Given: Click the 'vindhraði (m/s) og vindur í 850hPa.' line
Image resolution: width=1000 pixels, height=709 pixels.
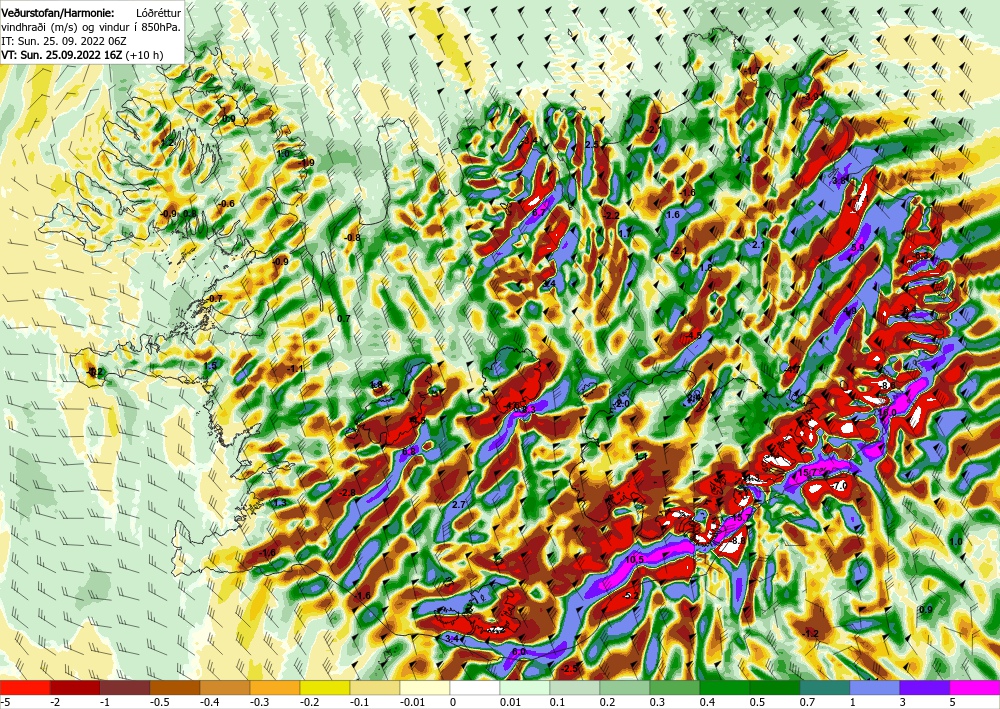Looking at the screenshot, I should pyautogui.click(x=91, y=27).
